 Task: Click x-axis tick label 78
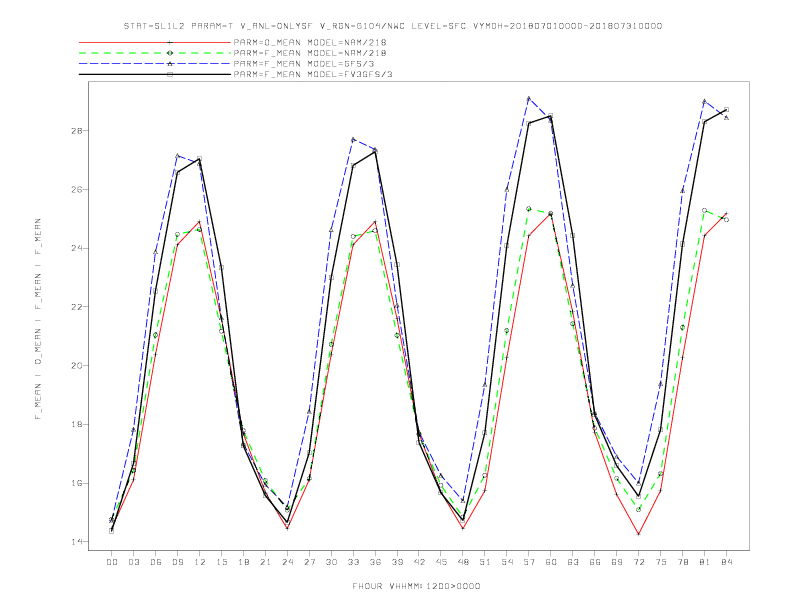click(682, 562)
